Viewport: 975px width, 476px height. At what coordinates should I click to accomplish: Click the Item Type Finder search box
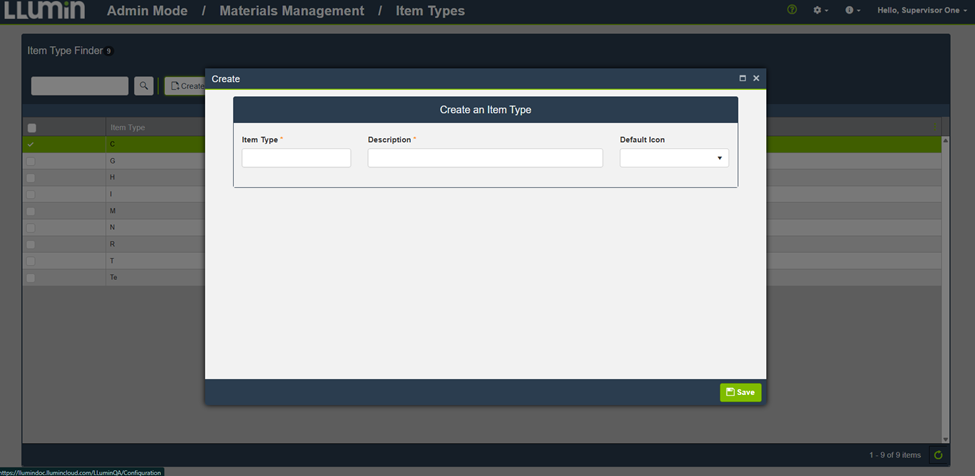pos(80,86)
